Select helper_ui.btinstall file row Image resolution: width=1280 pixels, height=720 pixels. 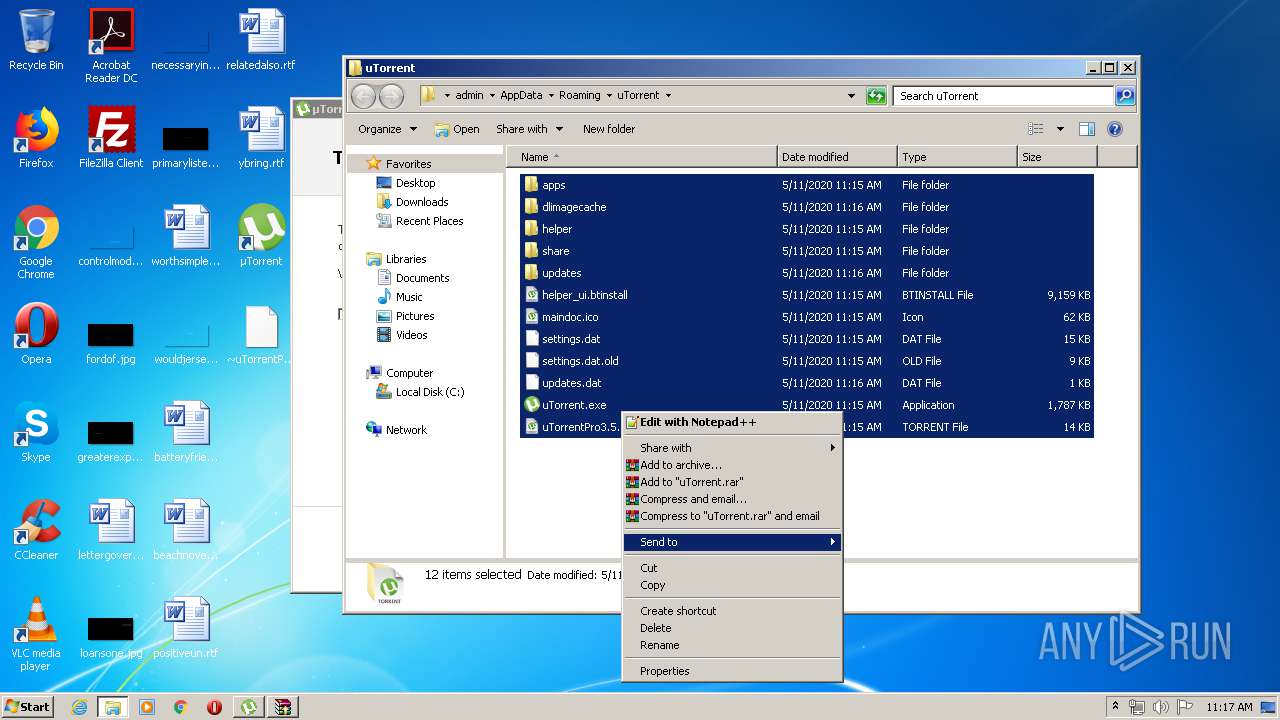coord(807,295)
